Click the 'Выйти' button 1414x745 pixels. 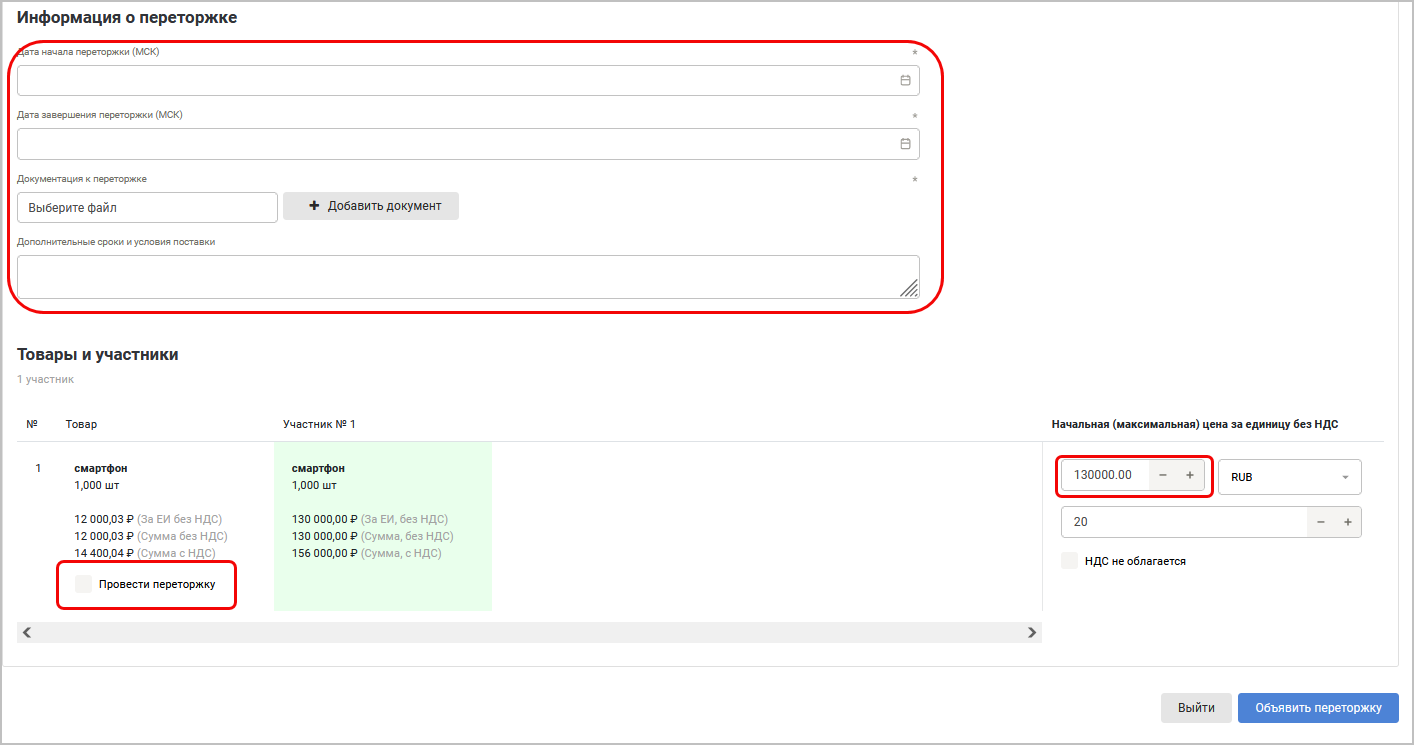[1196, 708]
